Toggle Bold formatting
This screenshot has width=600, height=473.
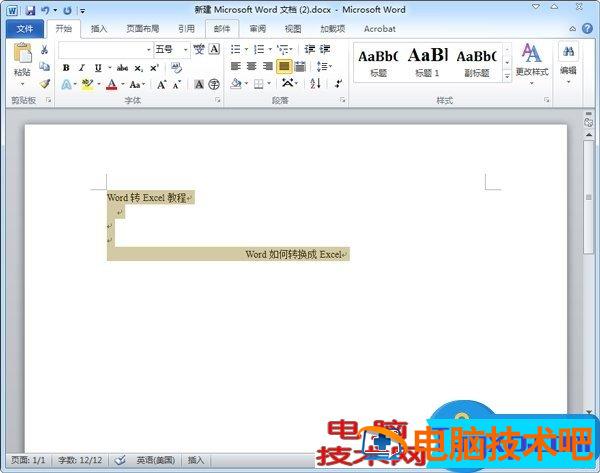66,68
